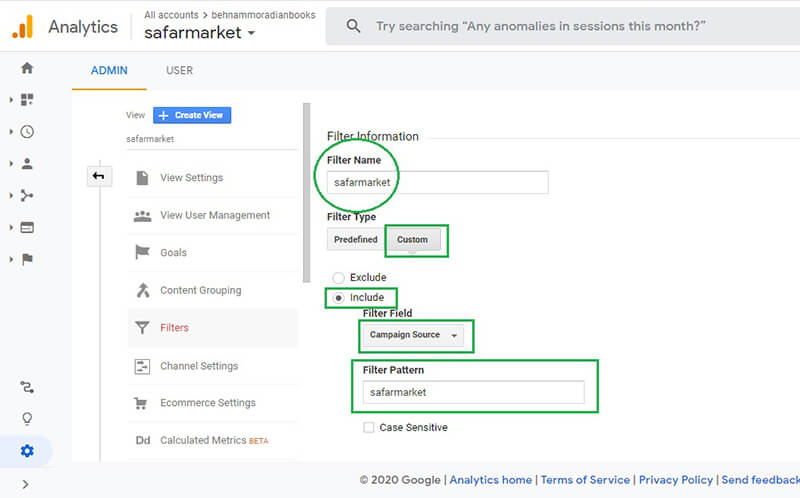This screenshot has height=498, width=800.
Task: Open View Settings in the view menu
Action: click(x=191, y=178)
